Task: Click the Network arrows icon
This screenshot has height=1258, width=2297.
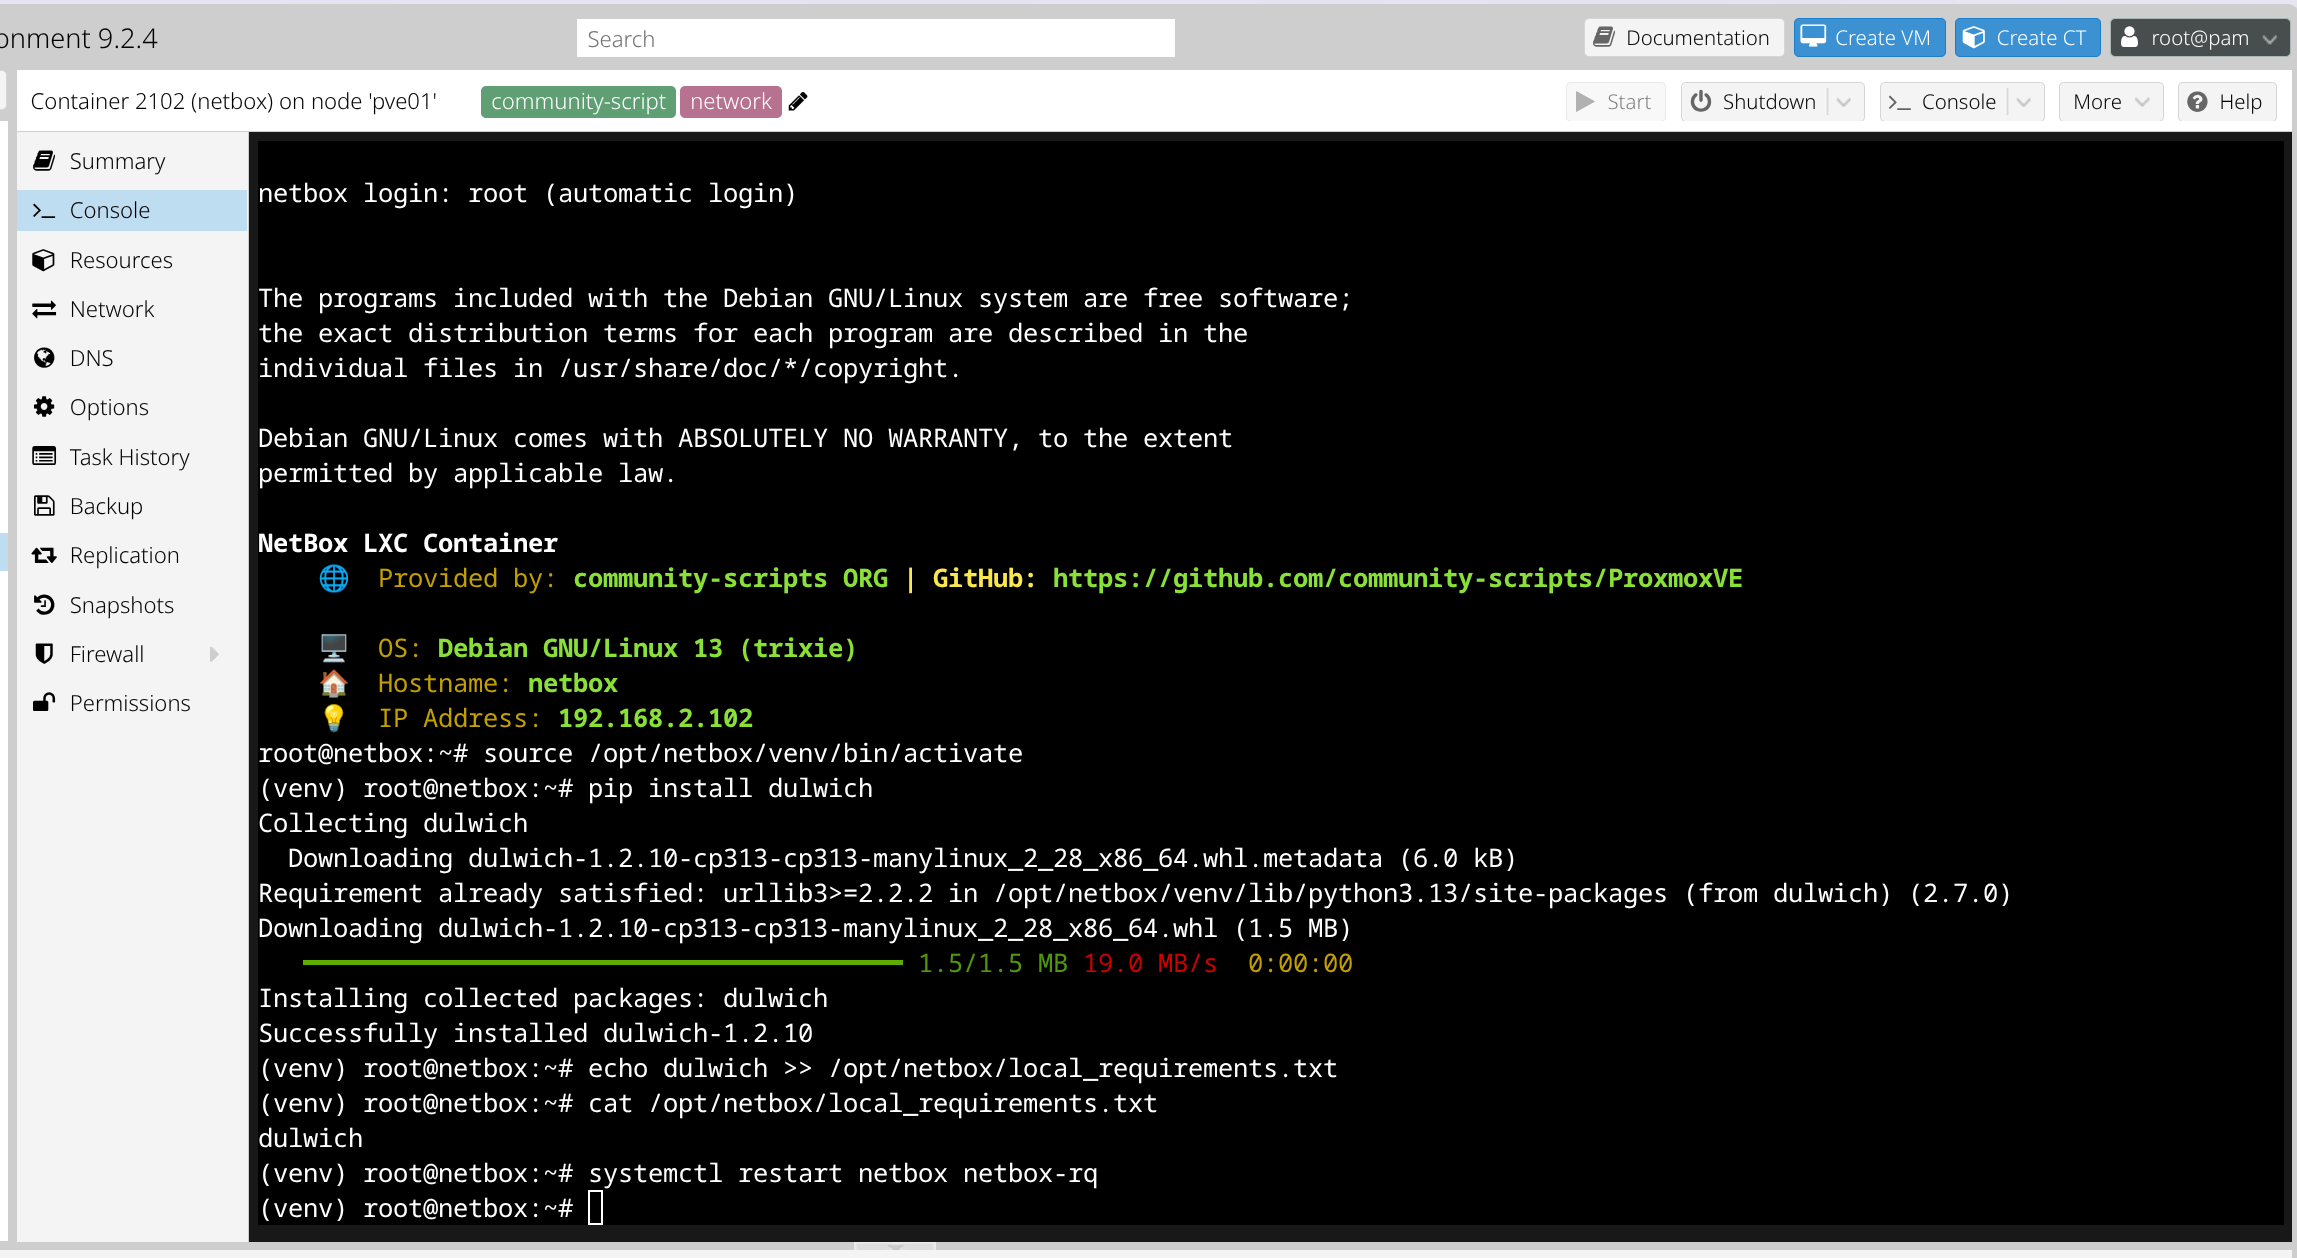Action: 44,309
